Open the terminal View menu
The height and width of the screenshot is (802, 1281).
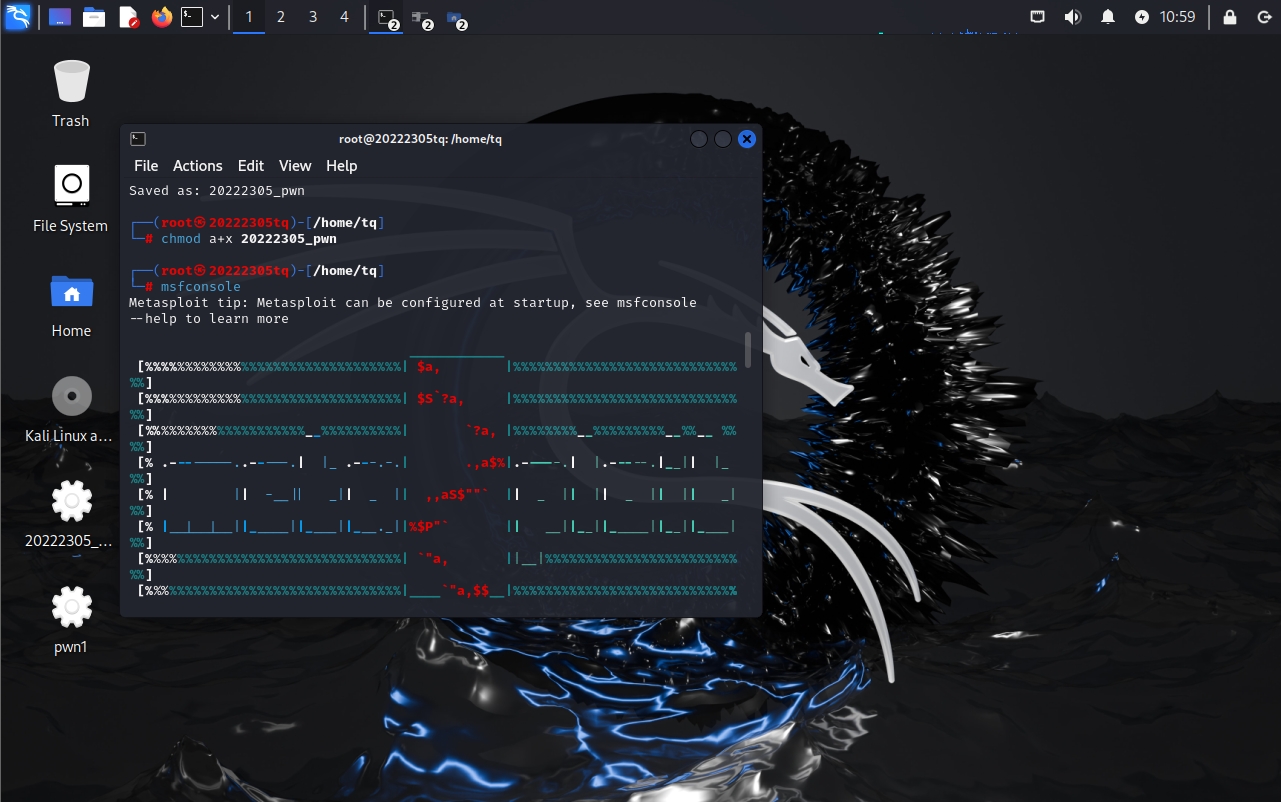(x=295, y=166)
